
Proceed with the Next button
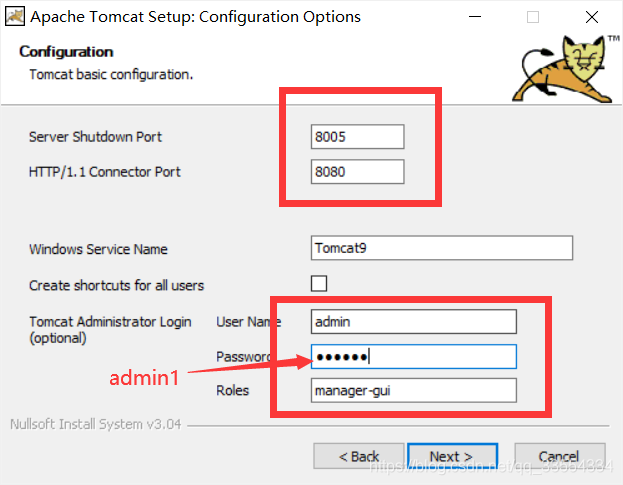[453, 456]
